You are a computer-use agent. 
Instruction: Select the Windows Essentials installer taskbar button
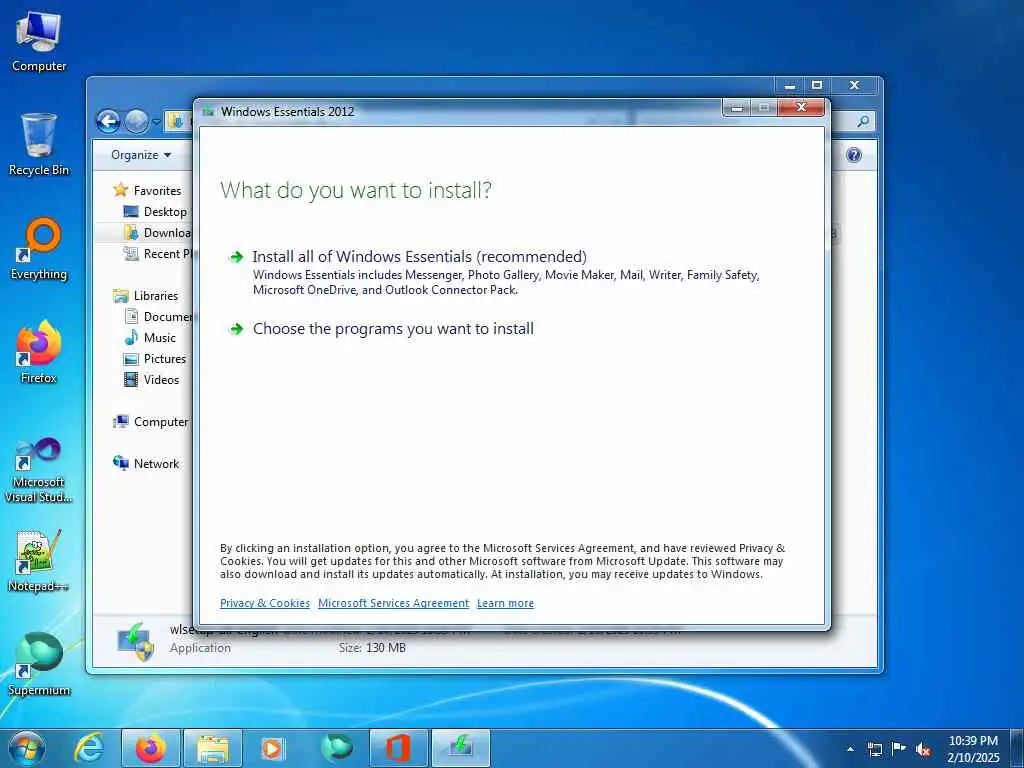pos(460,748)
